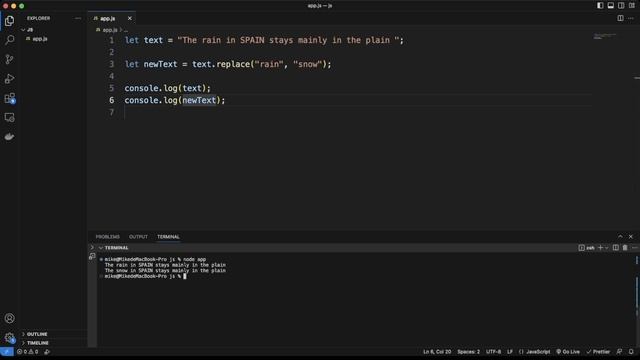Switch to the Problems tab

tap(108, 237)
